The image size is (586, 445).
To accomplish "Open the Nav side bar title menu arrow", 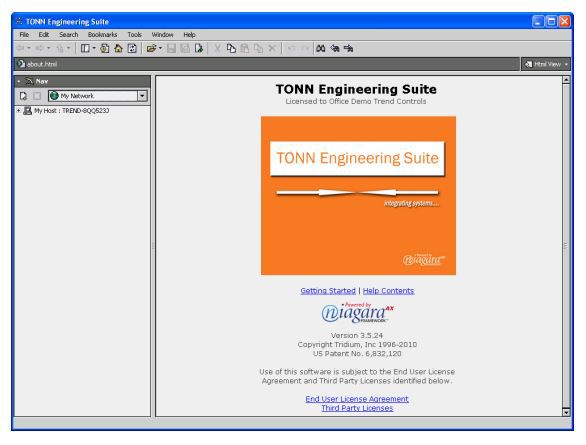I will click(x=19, y=81).
